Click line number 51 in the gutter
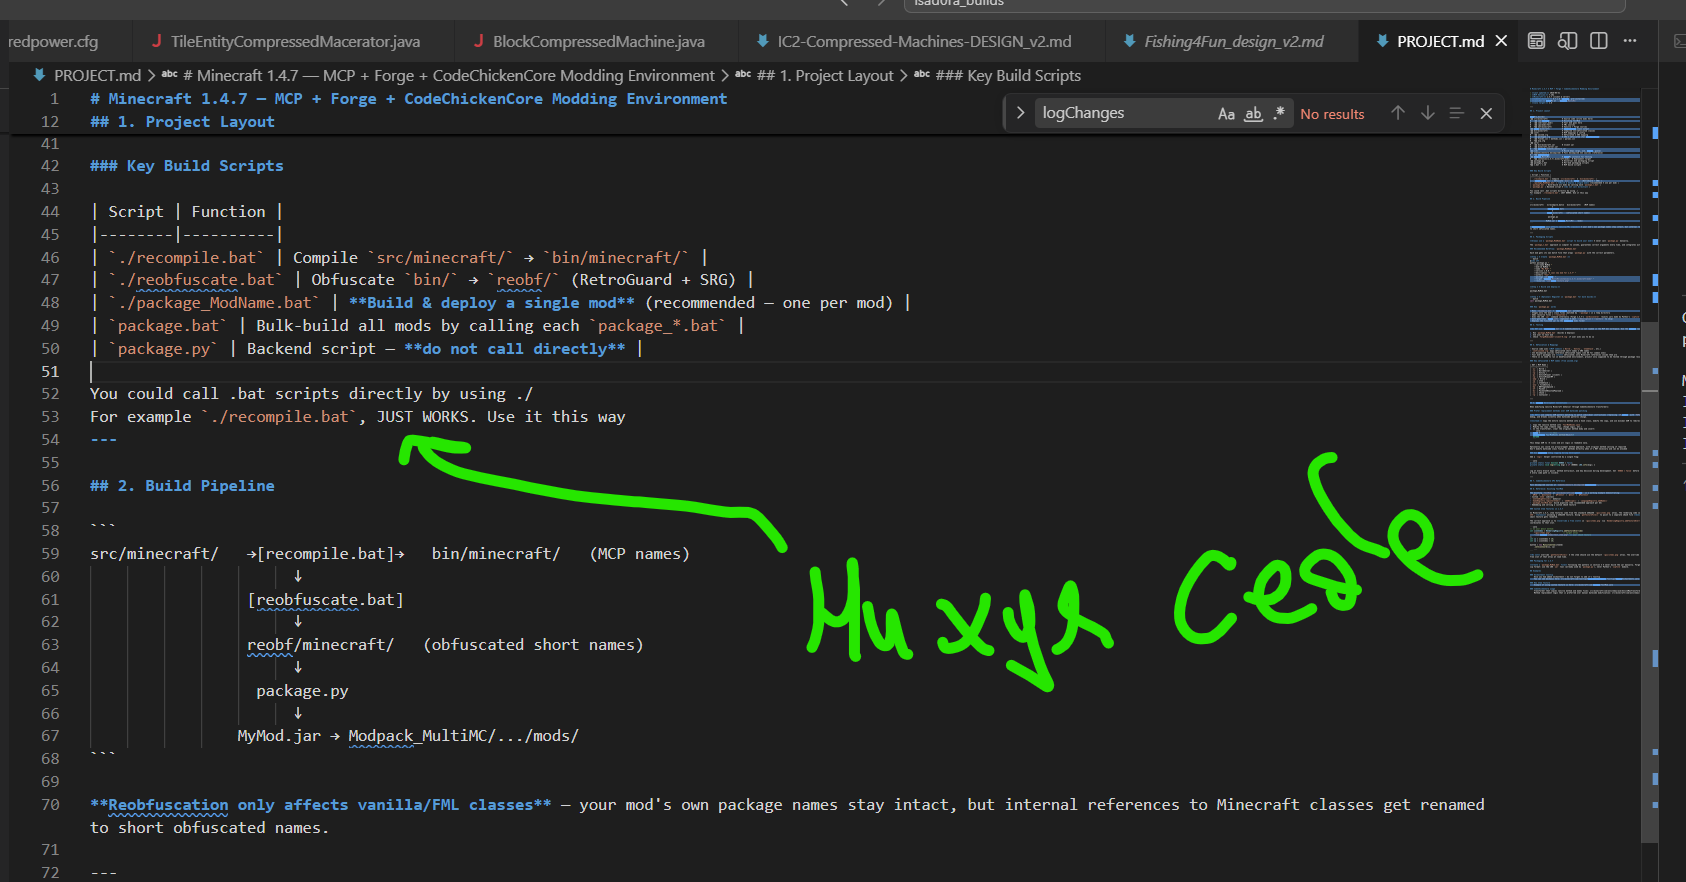1686x882 pixels. point(50,372)
